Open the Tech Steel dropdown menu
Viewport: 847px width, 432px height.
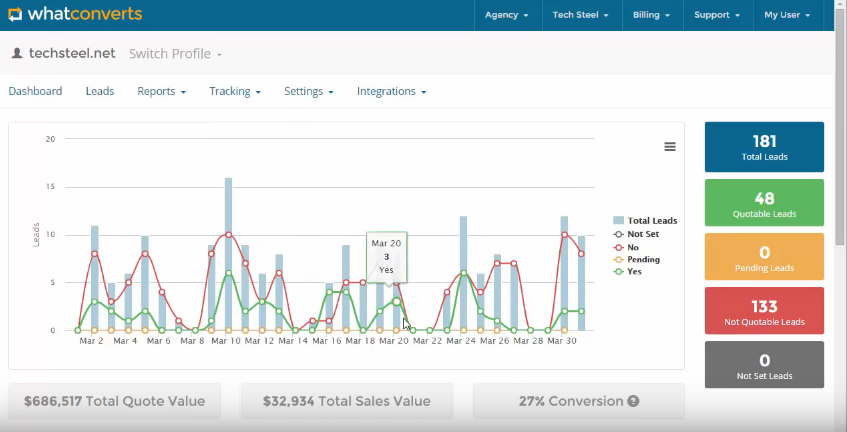581,15
